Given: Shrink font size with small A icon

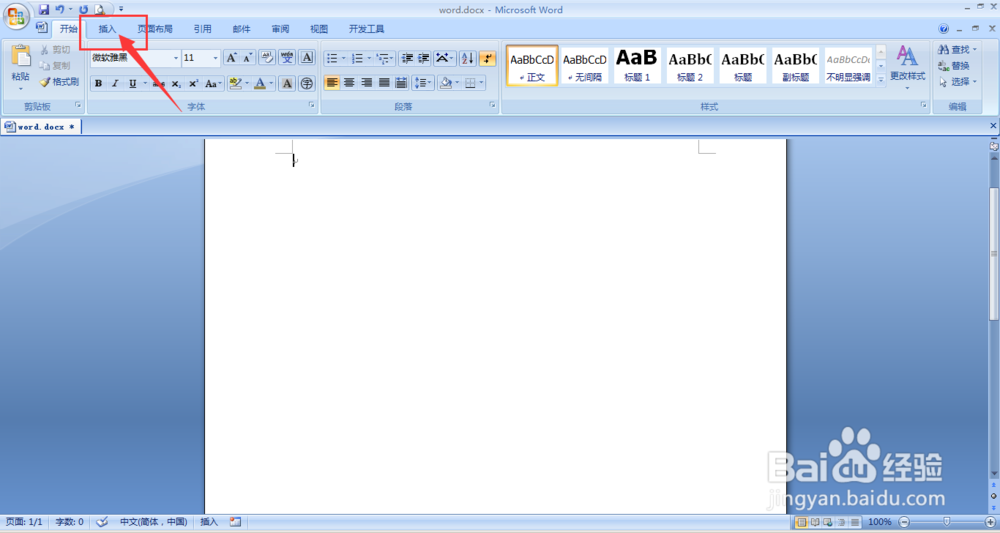Looking at the screenshot, I should (x=247, y=58).
